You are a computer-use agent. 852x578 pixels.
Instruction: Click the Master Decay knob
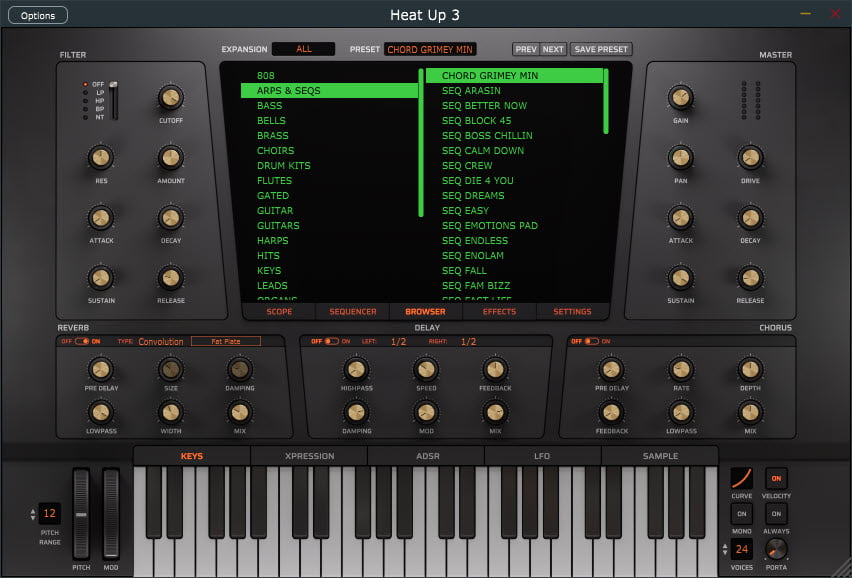click(750, 218)
